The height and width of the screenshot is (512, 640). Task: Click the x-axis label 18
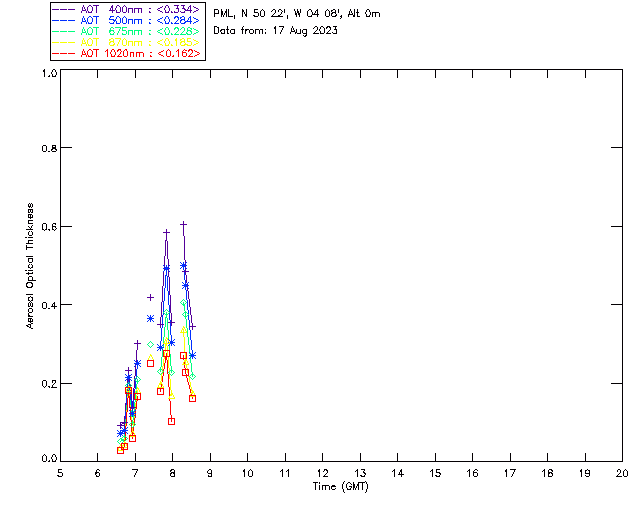click(547, 473)
